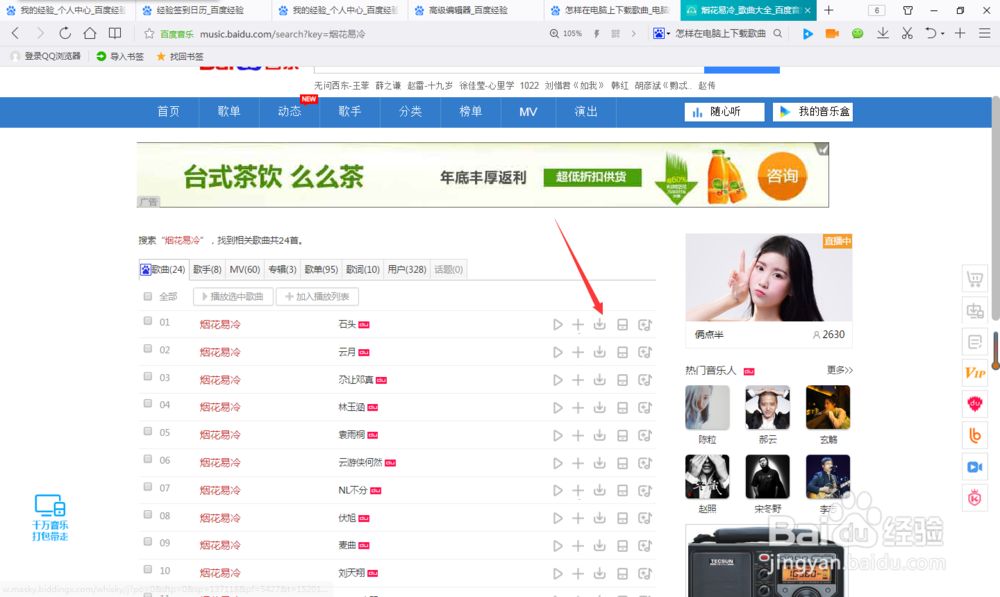Download the song by 云月
1000x597 pixels.
coord(599,352)
